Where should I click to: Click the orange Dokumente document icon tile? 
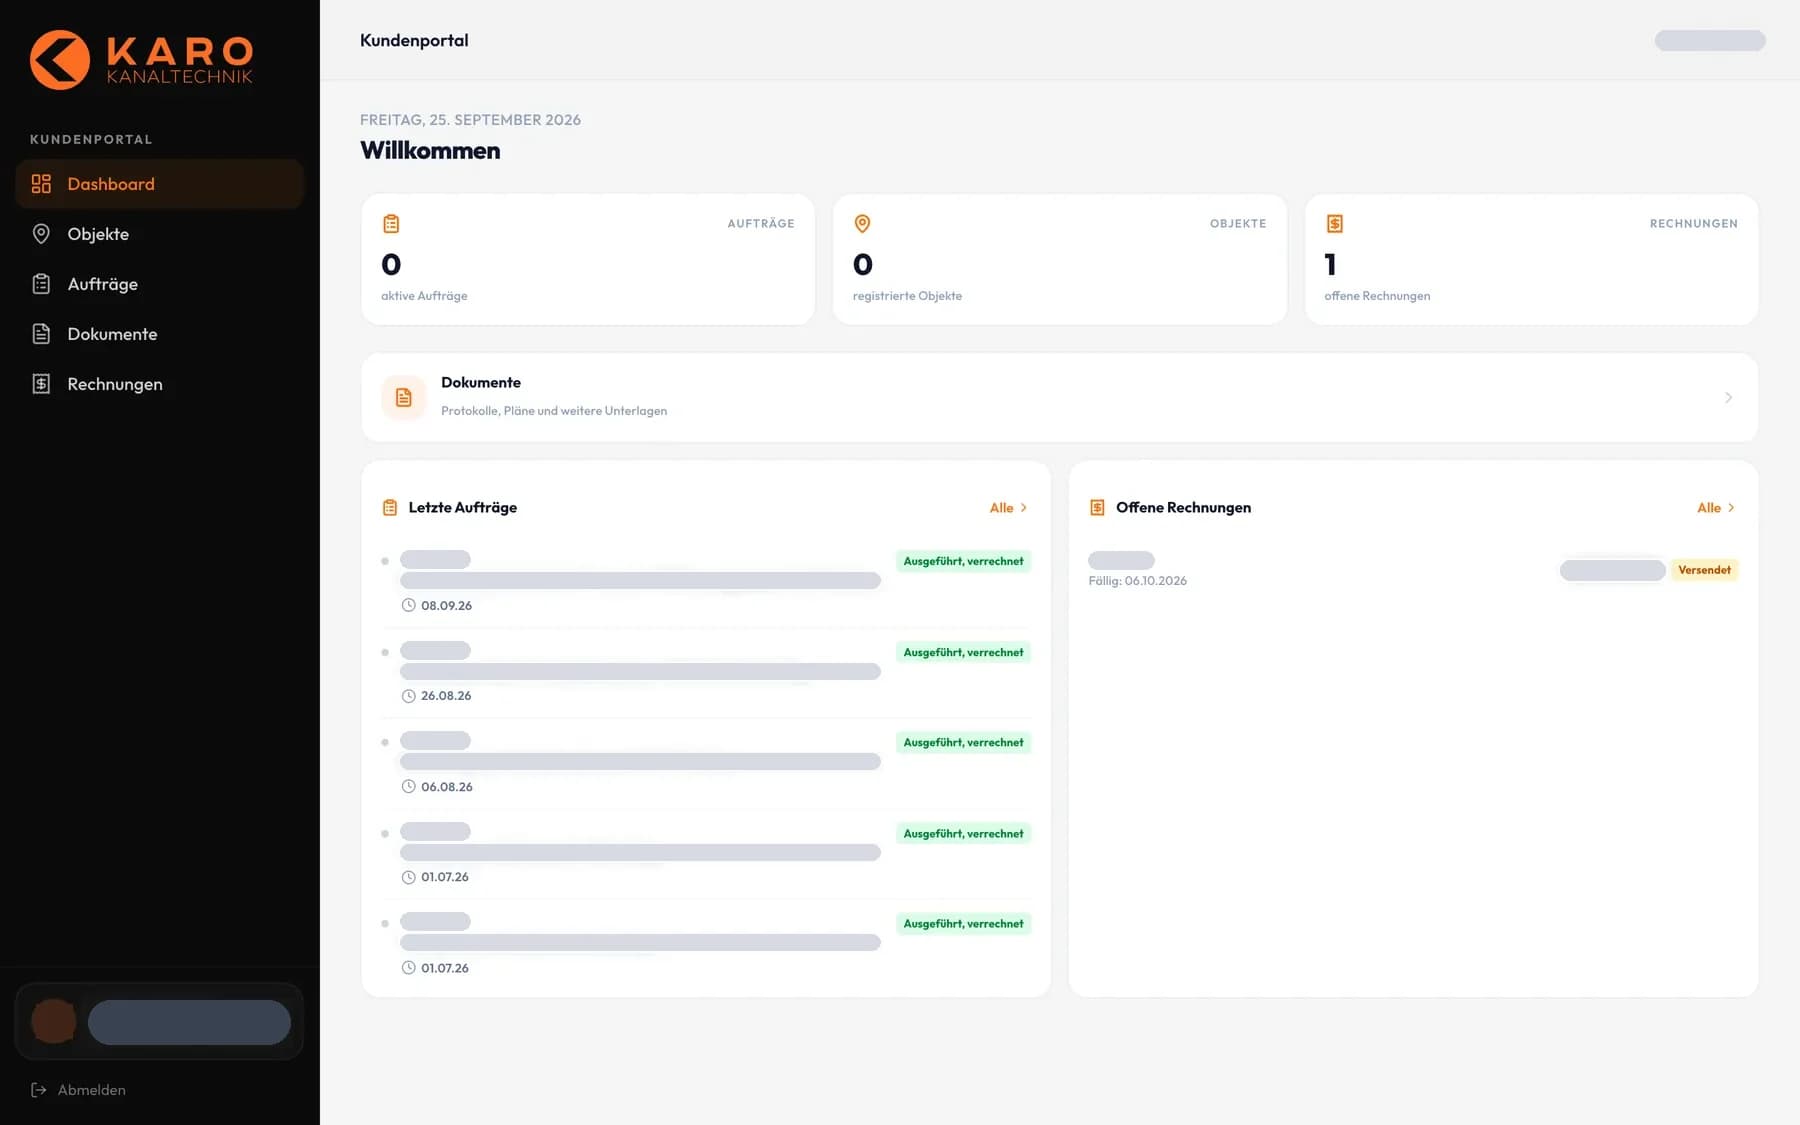404,398
